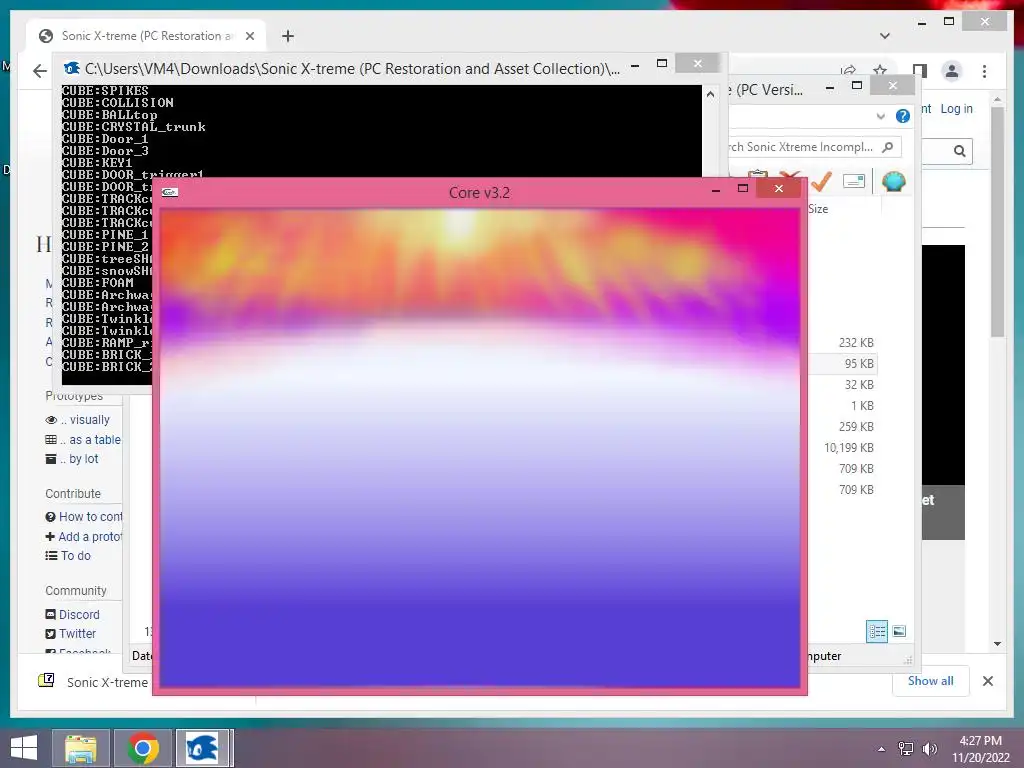Click the Core v3.2 title bar text
The height and width of the screenshot is (768, 1024).
click(479, 193)
